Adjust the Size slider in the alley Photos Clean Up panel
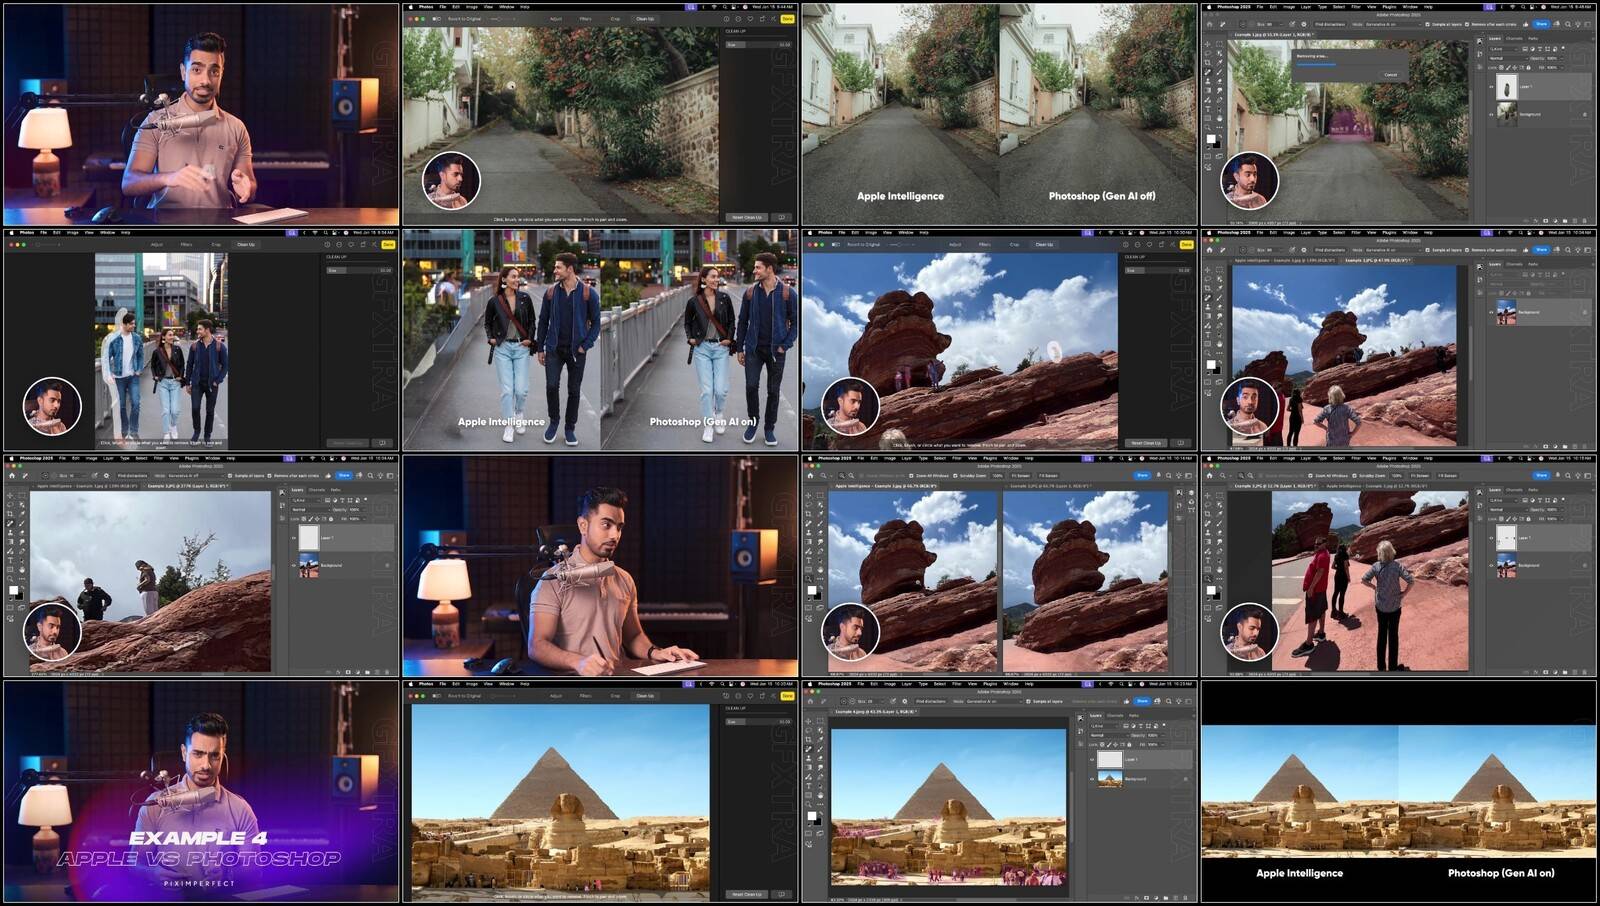1600x906 pixels. 758,45
